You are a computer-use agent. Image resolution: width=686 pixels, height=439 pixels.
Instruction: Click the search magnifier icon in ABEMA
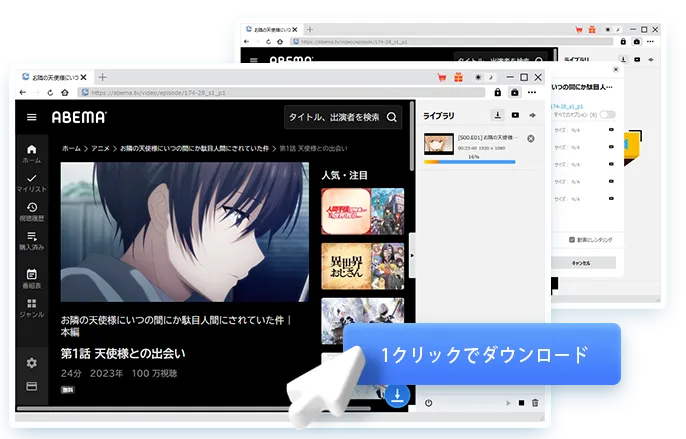392,117
